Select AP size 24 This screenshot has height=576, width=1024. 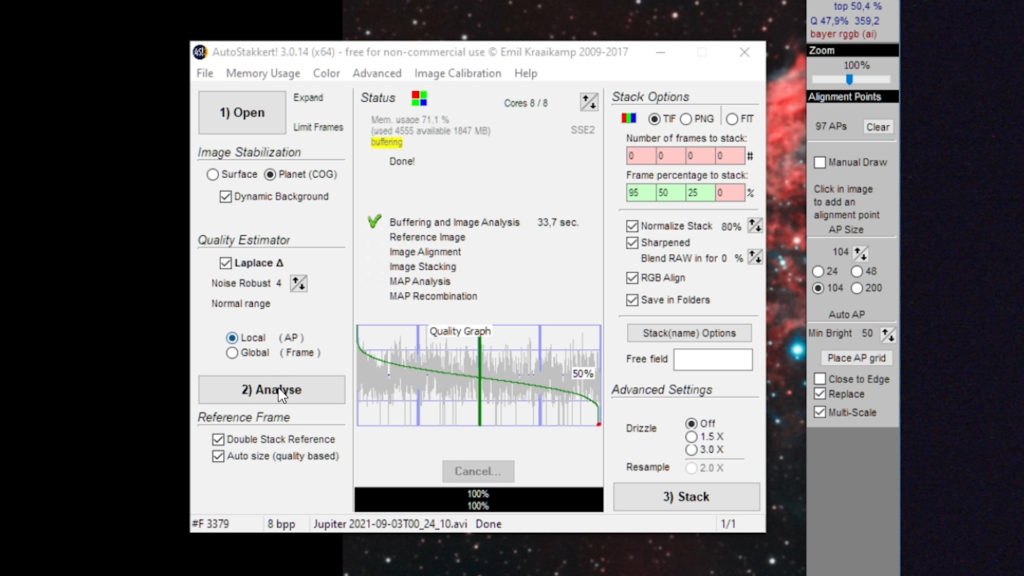pos(818,271)
